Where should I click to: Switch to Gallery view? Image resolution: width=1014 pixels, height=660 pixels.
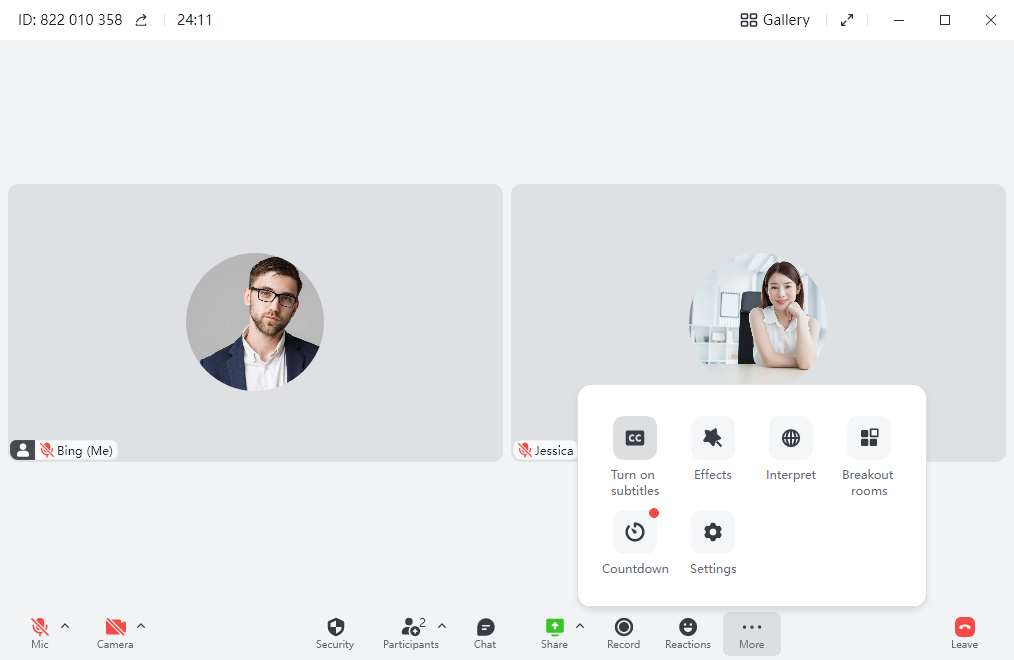[x=774, y=19]
